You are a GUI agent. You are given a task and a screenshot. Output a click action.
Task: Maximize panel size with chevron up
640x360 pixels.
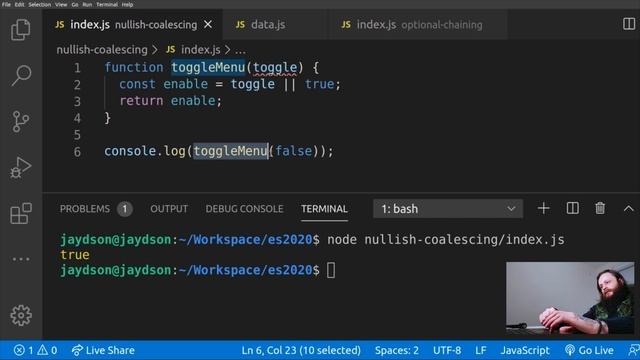click(x=629, y=209)
